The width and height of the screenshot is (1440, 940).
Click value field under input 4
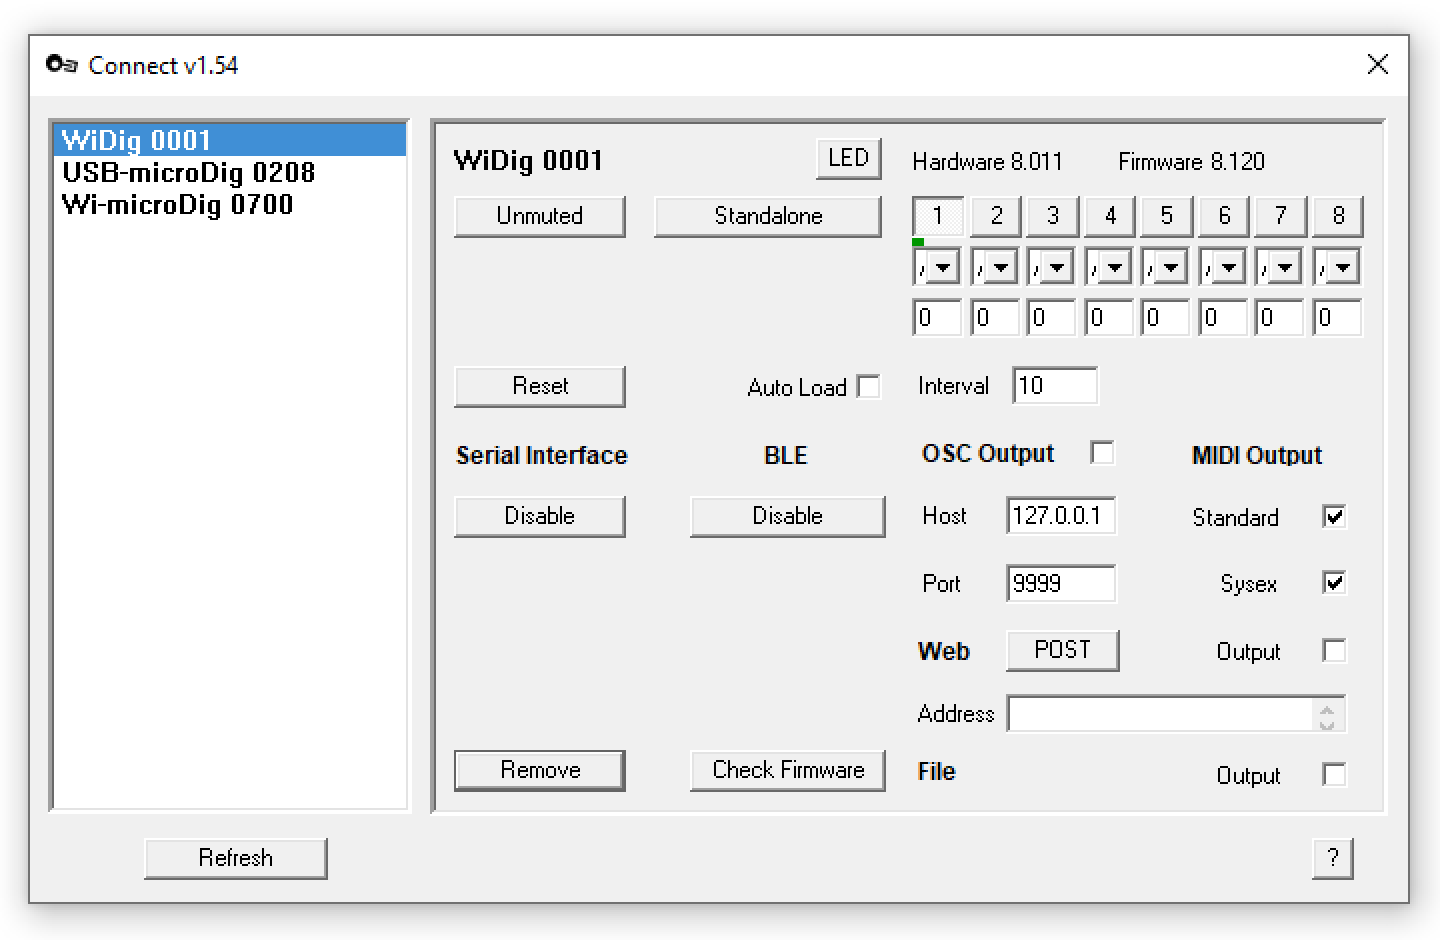click(x=1110, y=318)
